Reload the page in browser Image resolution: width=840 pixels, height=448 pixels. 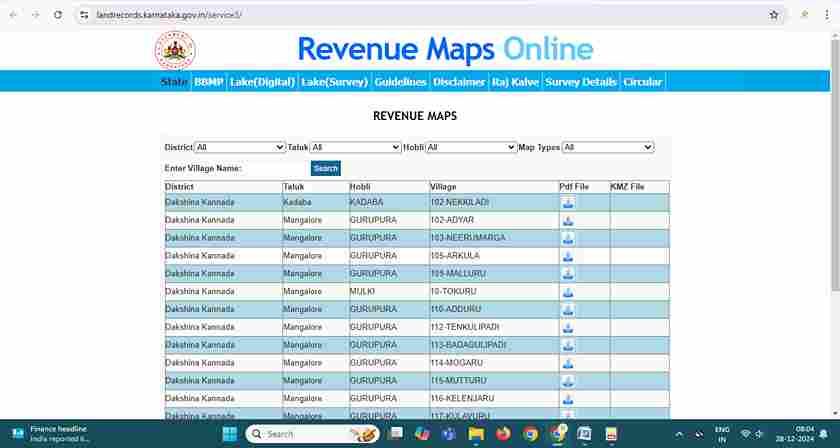click(57, 15)
